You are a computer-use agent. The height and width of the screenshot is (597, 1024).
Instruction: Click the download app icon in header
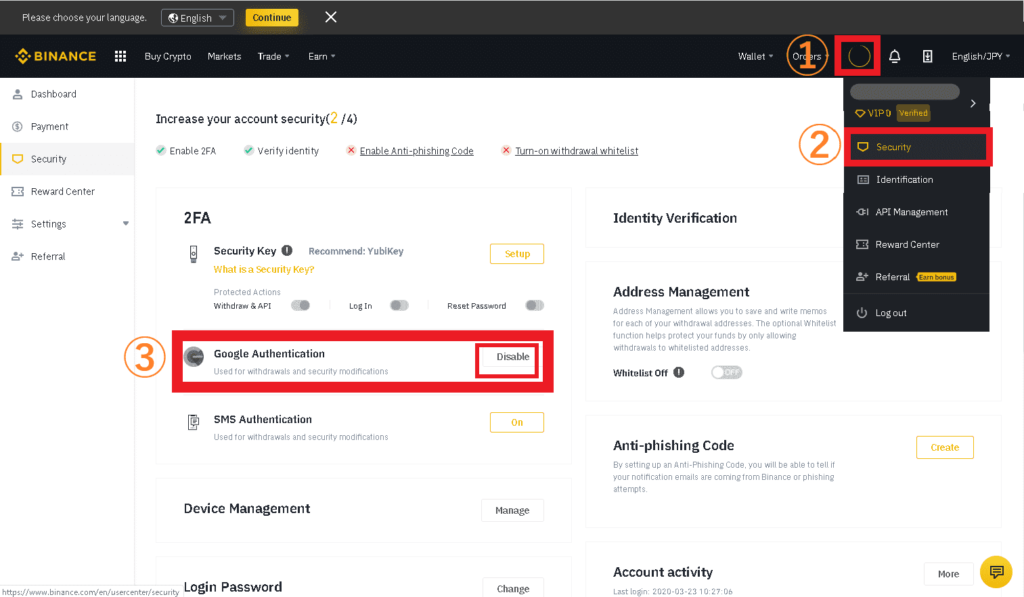(x=927, y=56)
